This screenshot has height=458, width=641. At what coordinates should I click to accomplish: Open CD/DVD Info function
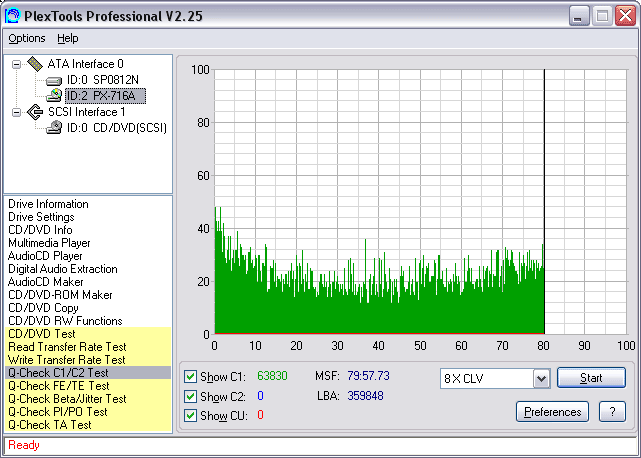40,230
